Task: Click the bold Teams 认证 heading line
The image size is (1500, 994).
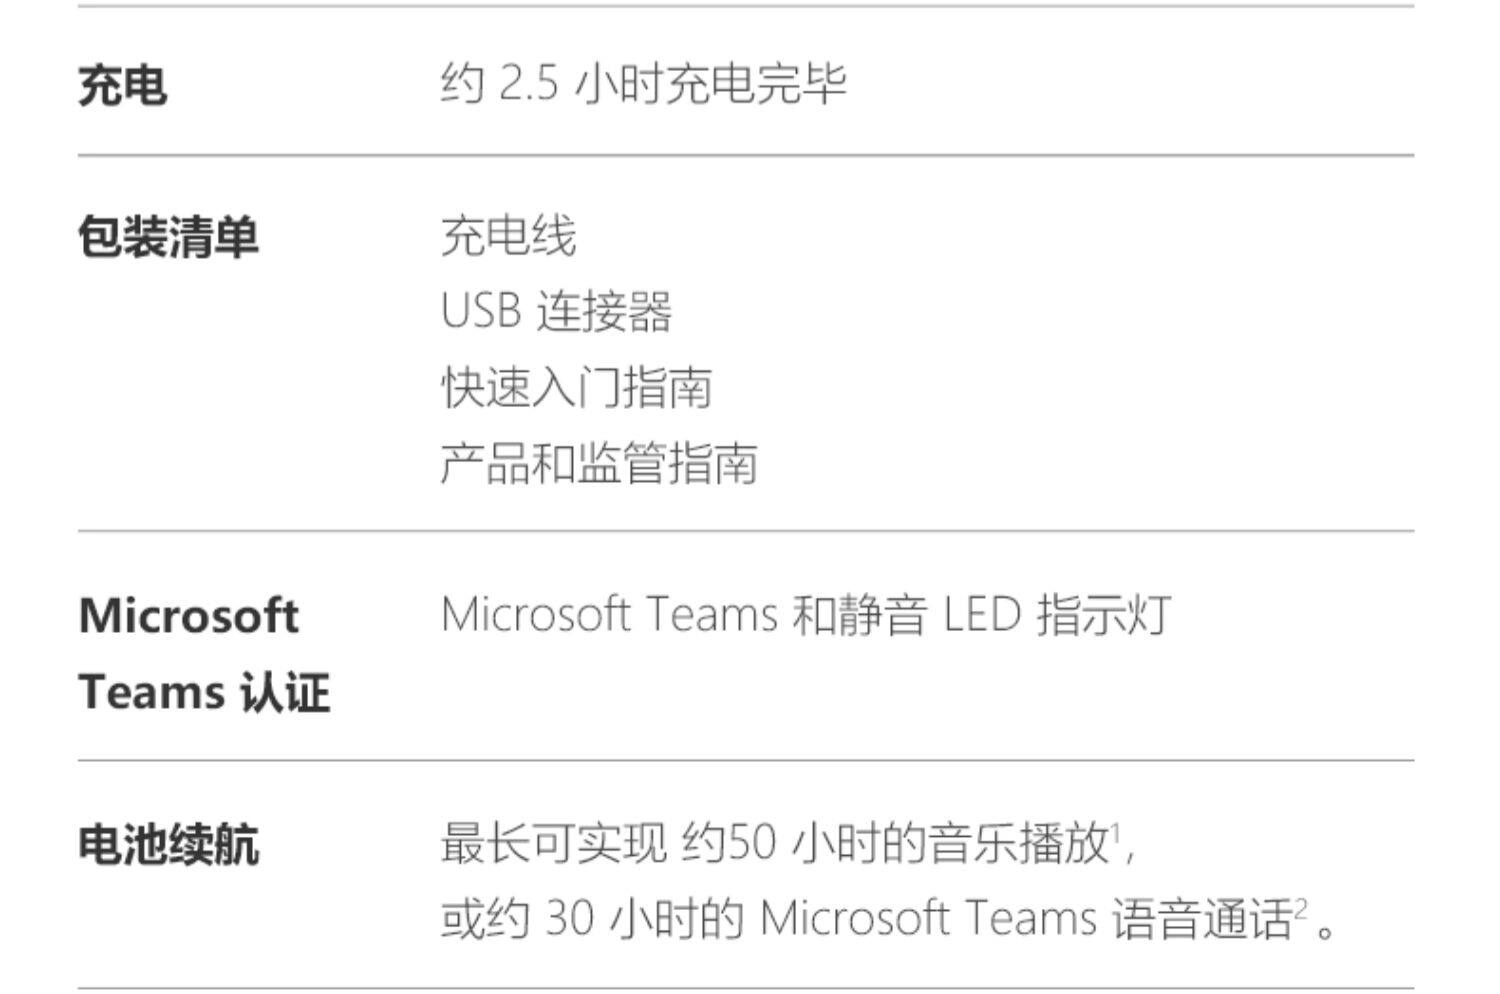Action: click(204, 692)
